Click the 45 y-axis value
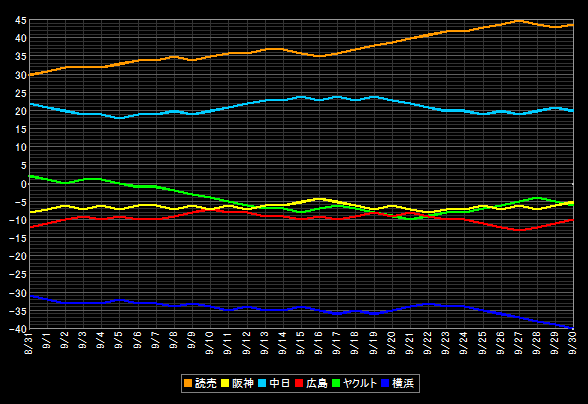Viewport: 588px width, 404px height. click(21, 21)
